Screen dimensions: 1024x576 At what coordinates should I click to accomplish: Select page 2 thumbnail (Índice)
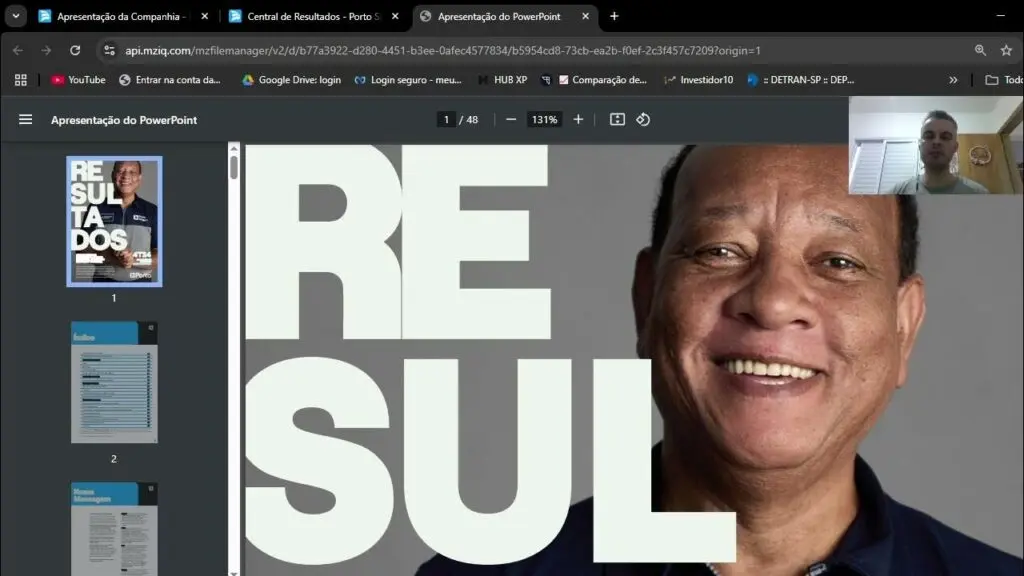(114, 382)
